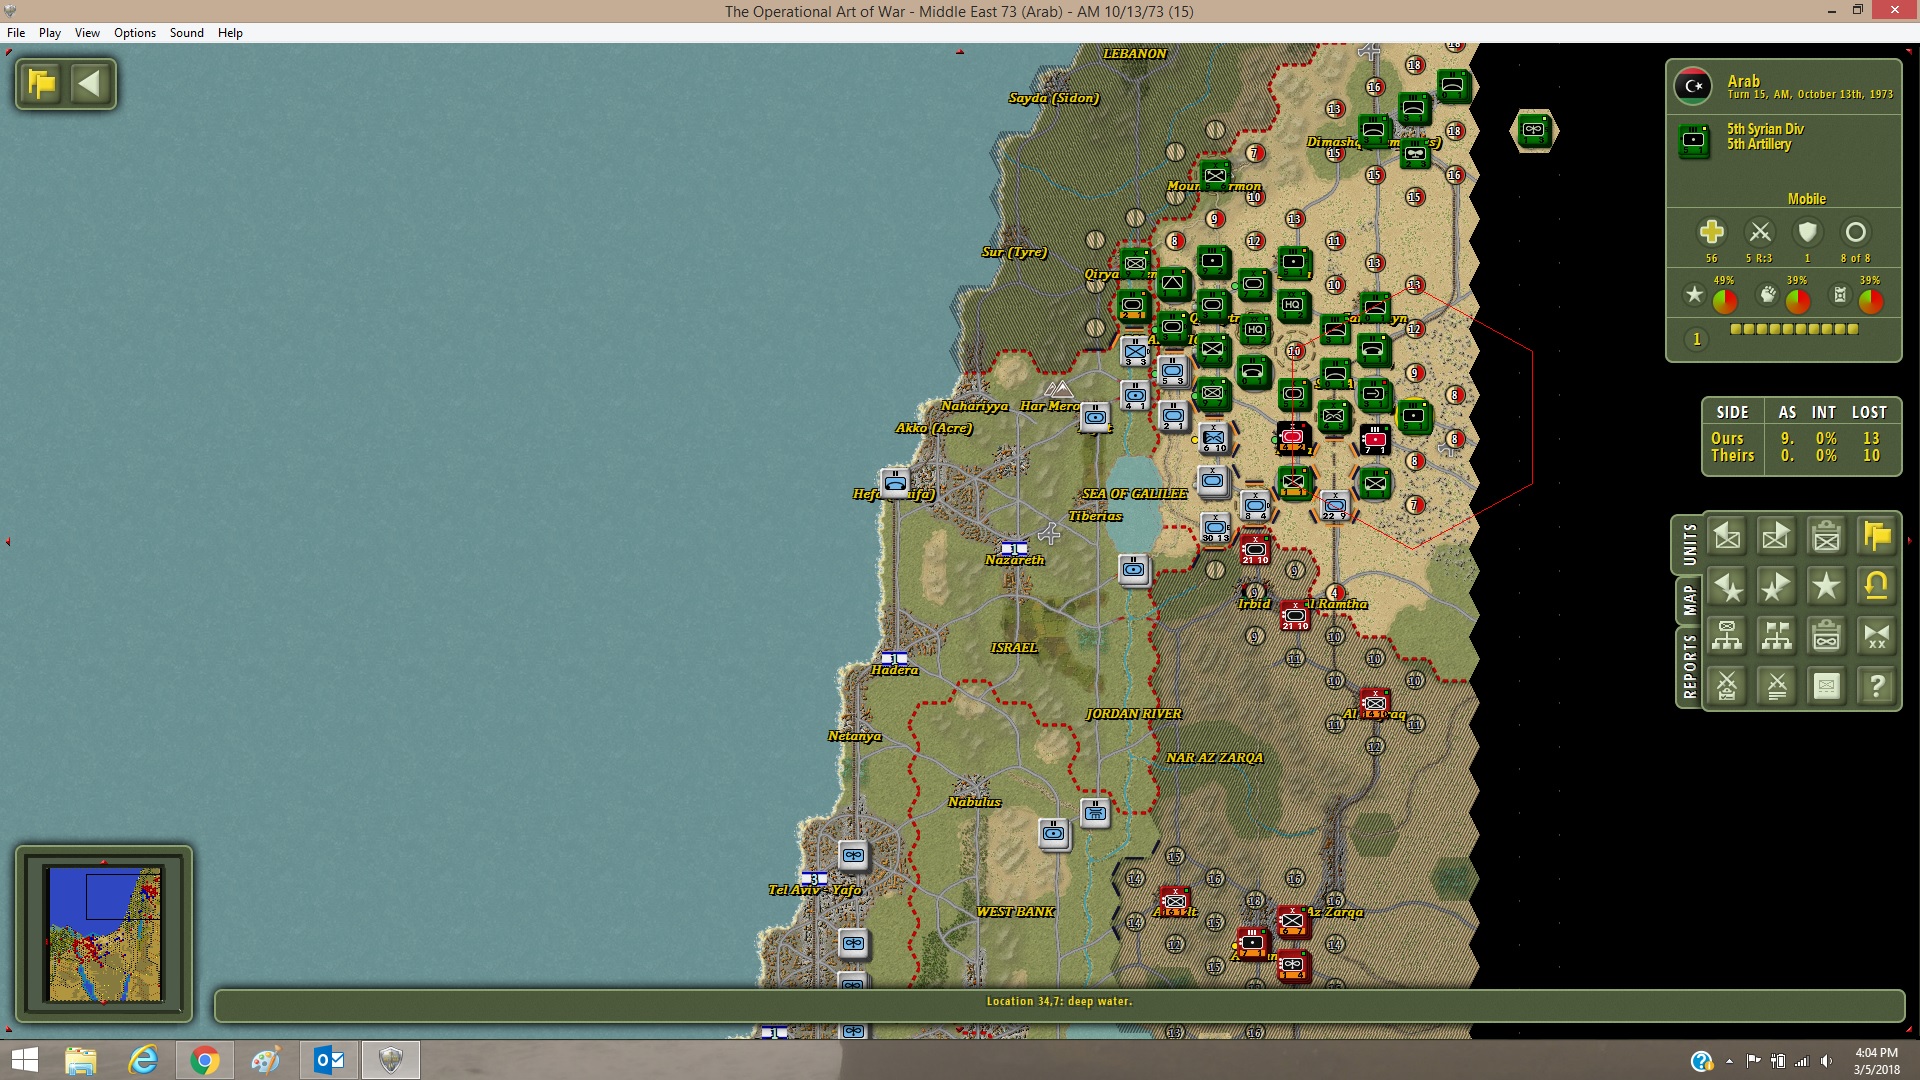This screenshot has width=1920, height=1080.
Task: Open the Play menu
Action: tap(50, 33)
